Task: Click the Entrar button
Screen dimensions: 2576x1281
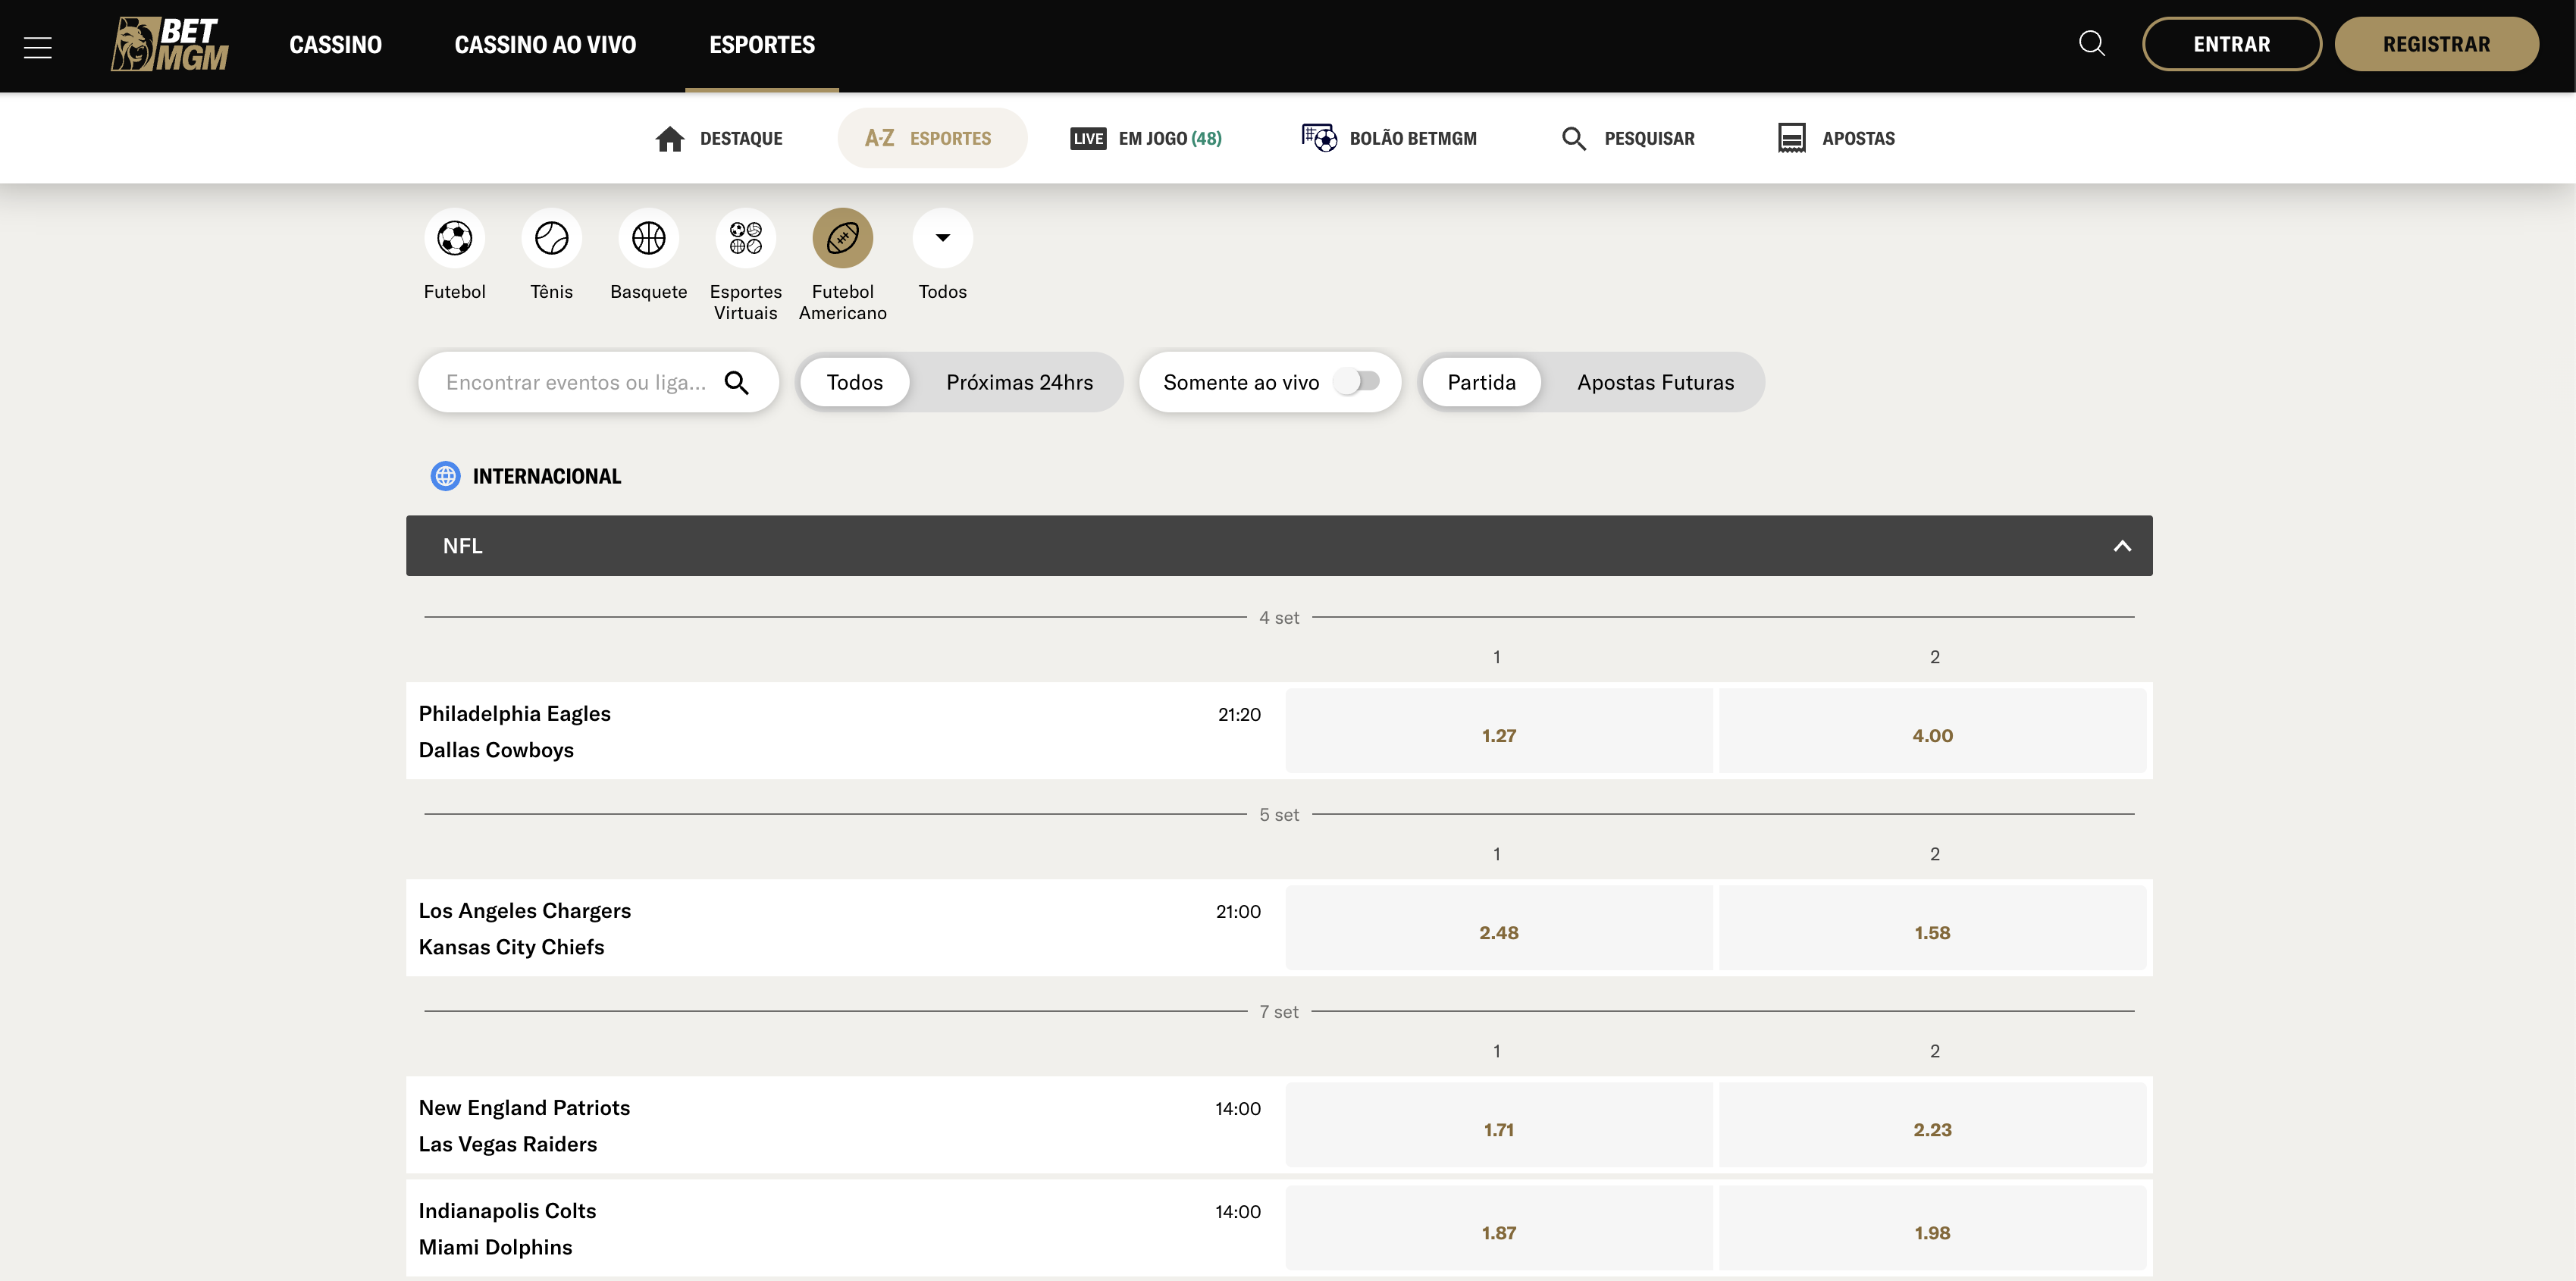Action: (2232, 44)
